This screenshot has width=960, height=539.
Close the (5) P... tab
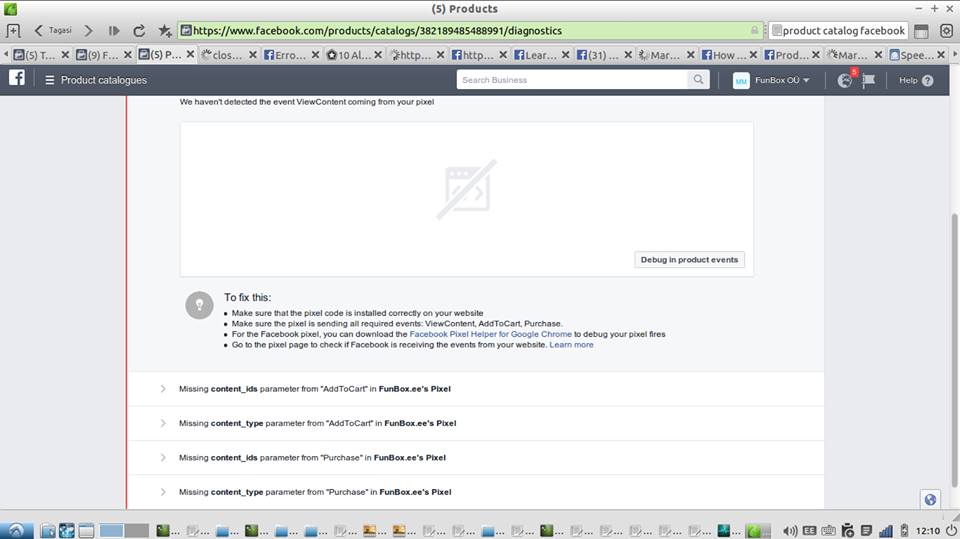pos(190,55)
